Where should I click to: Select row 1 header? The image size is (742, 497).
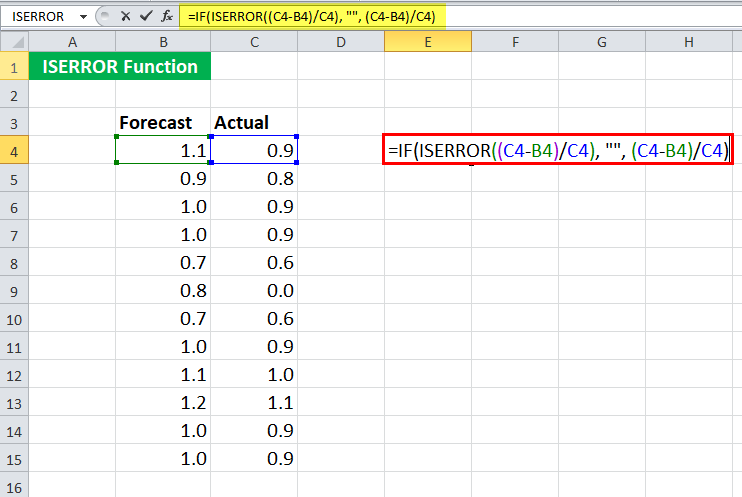pos(14,67)
